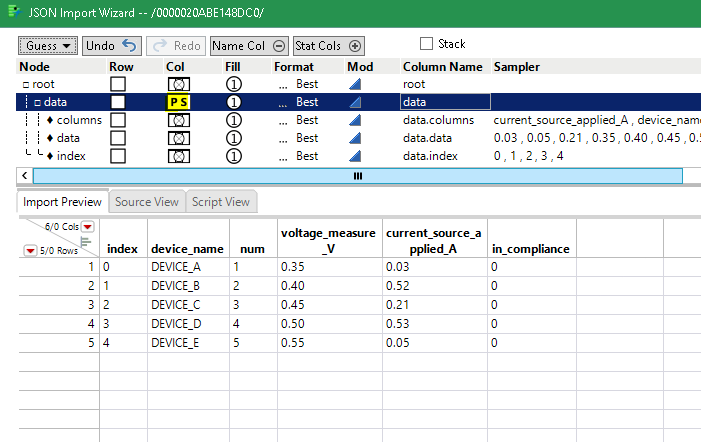The image size is (701, 442).
Task: Click the Column Name field containing data
Action: click(x=444, y=102)
